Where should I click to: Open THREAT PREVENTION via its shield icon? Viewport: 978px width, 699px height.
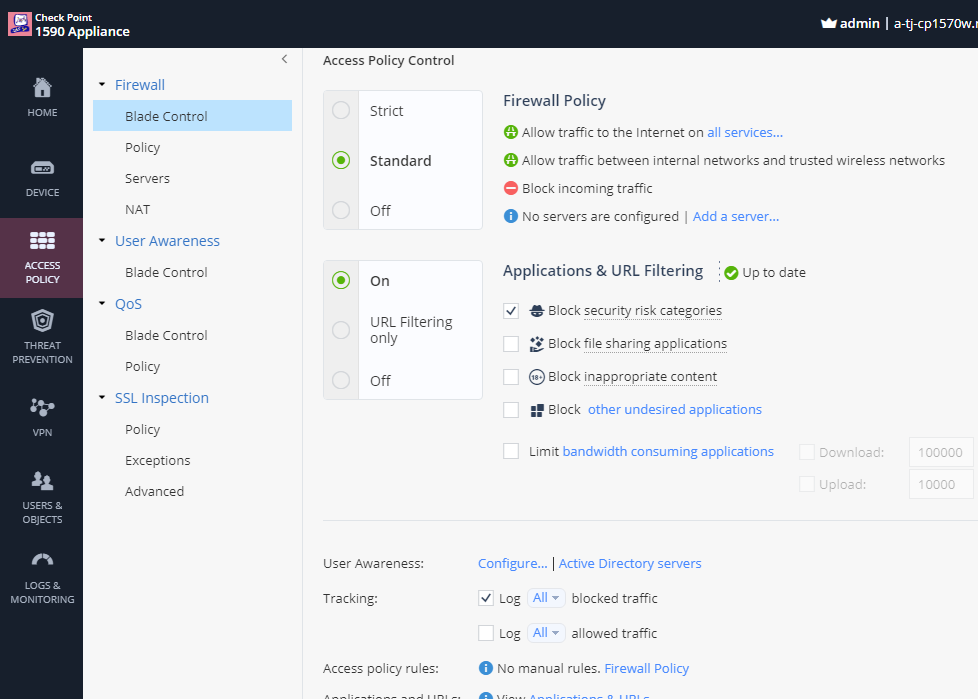(41, 320)
